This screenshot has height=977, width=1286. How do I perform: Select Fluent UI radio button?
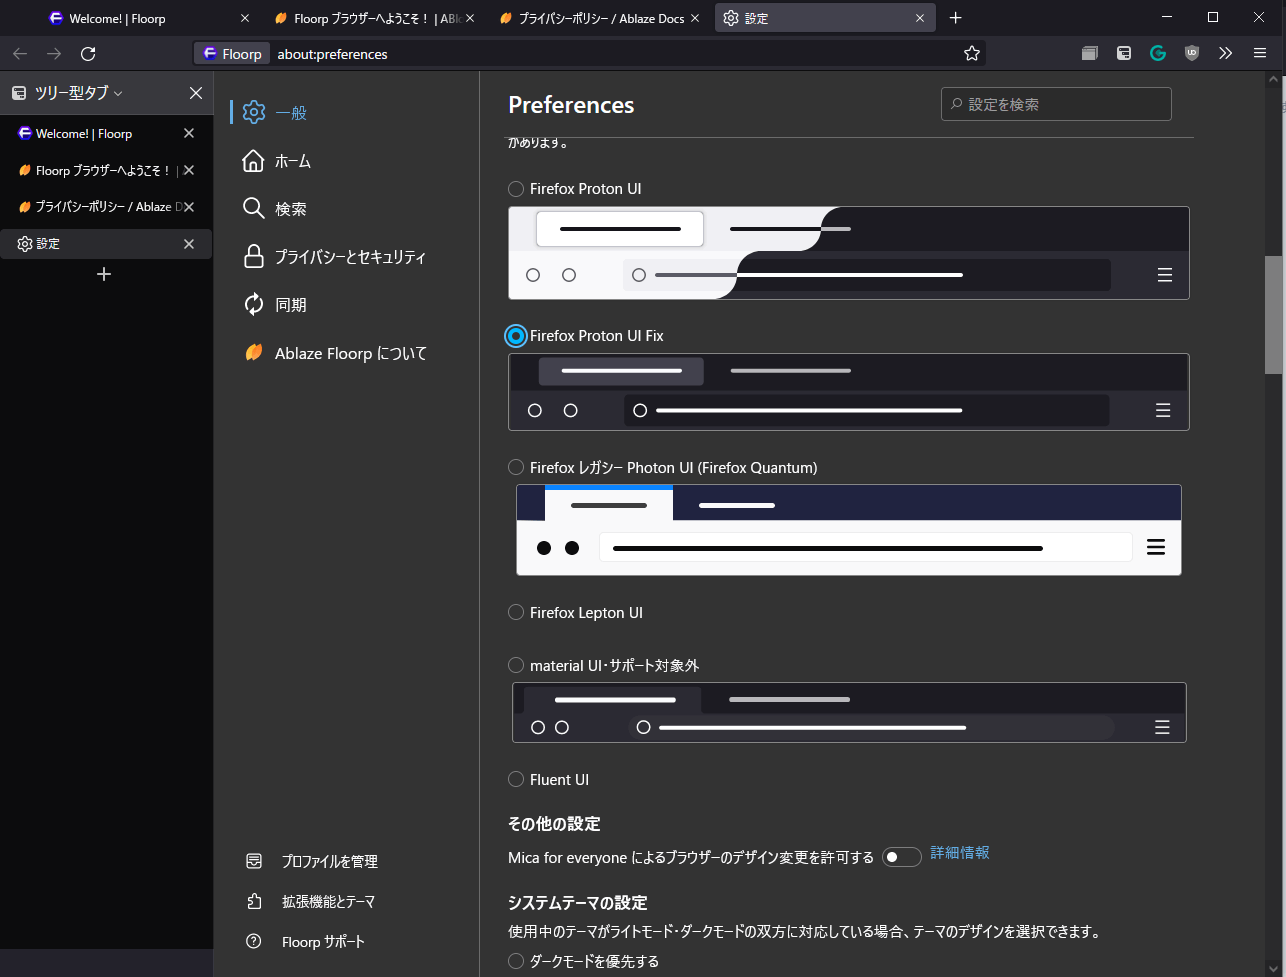(x=516, y=779)
